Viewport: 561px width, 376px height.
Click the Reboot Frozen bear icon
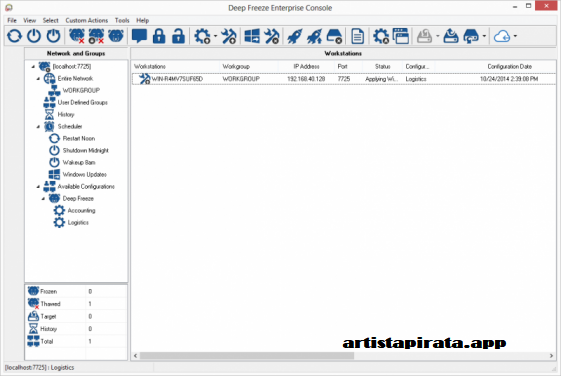(116, 36)
